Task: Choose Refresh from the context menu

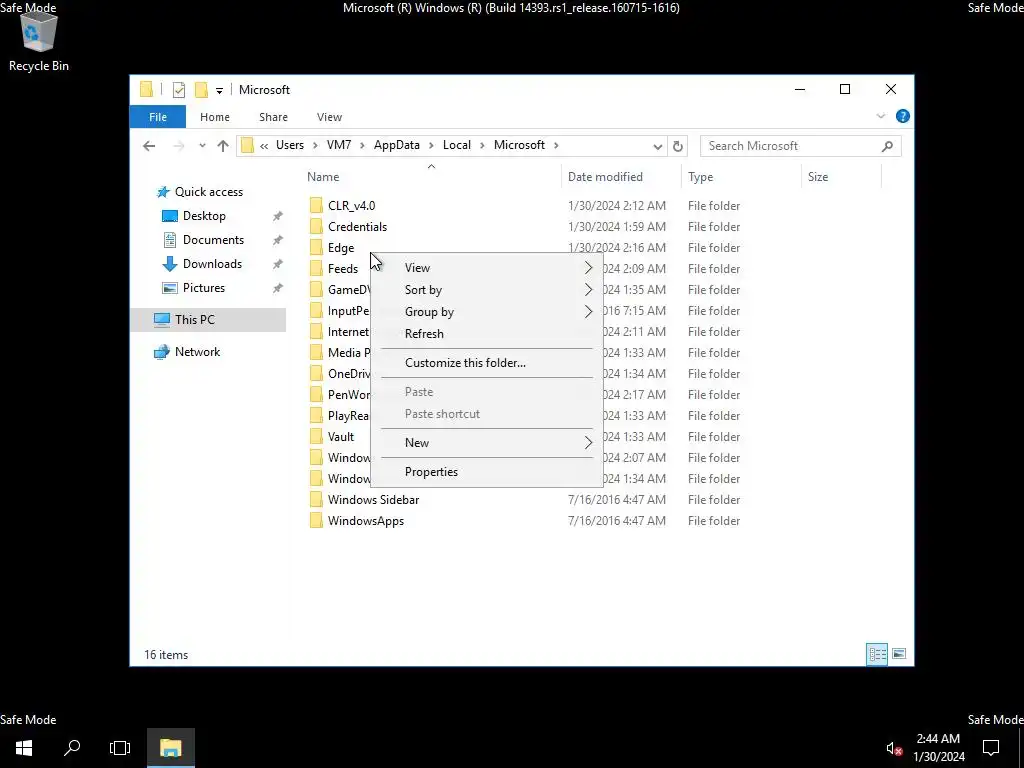Action: pos(487,334)
